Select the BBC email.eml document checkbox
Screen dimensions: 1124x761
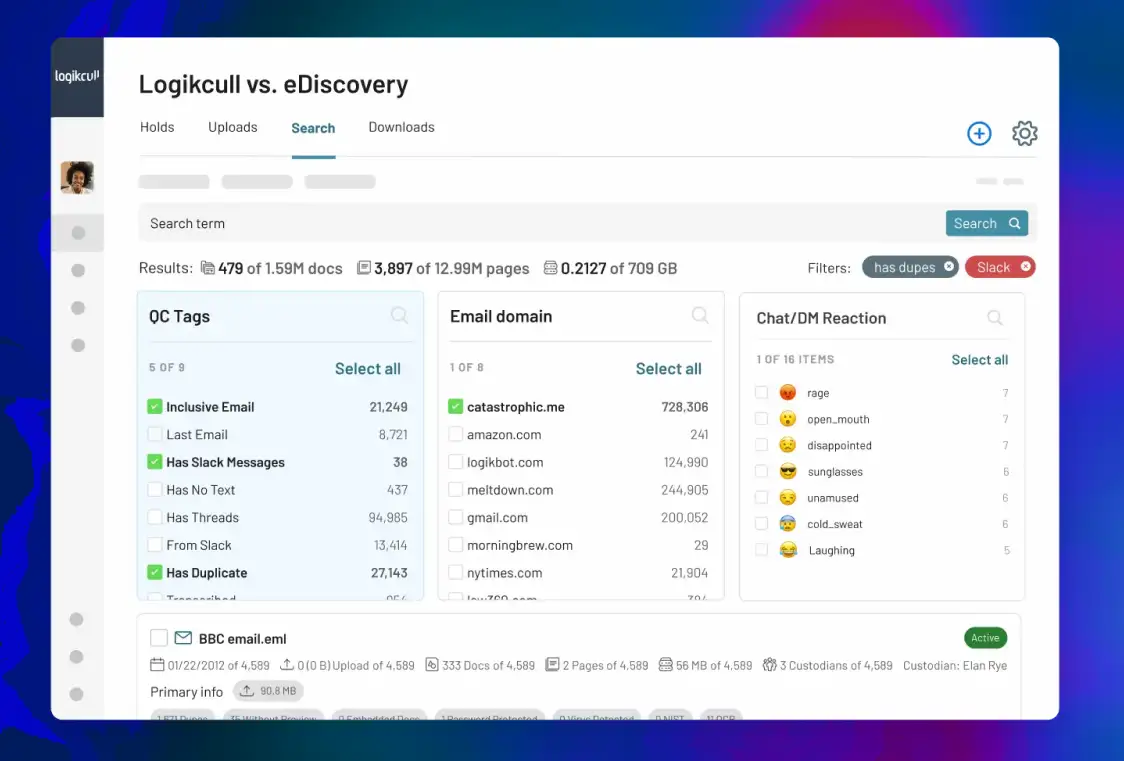[159, 638]
